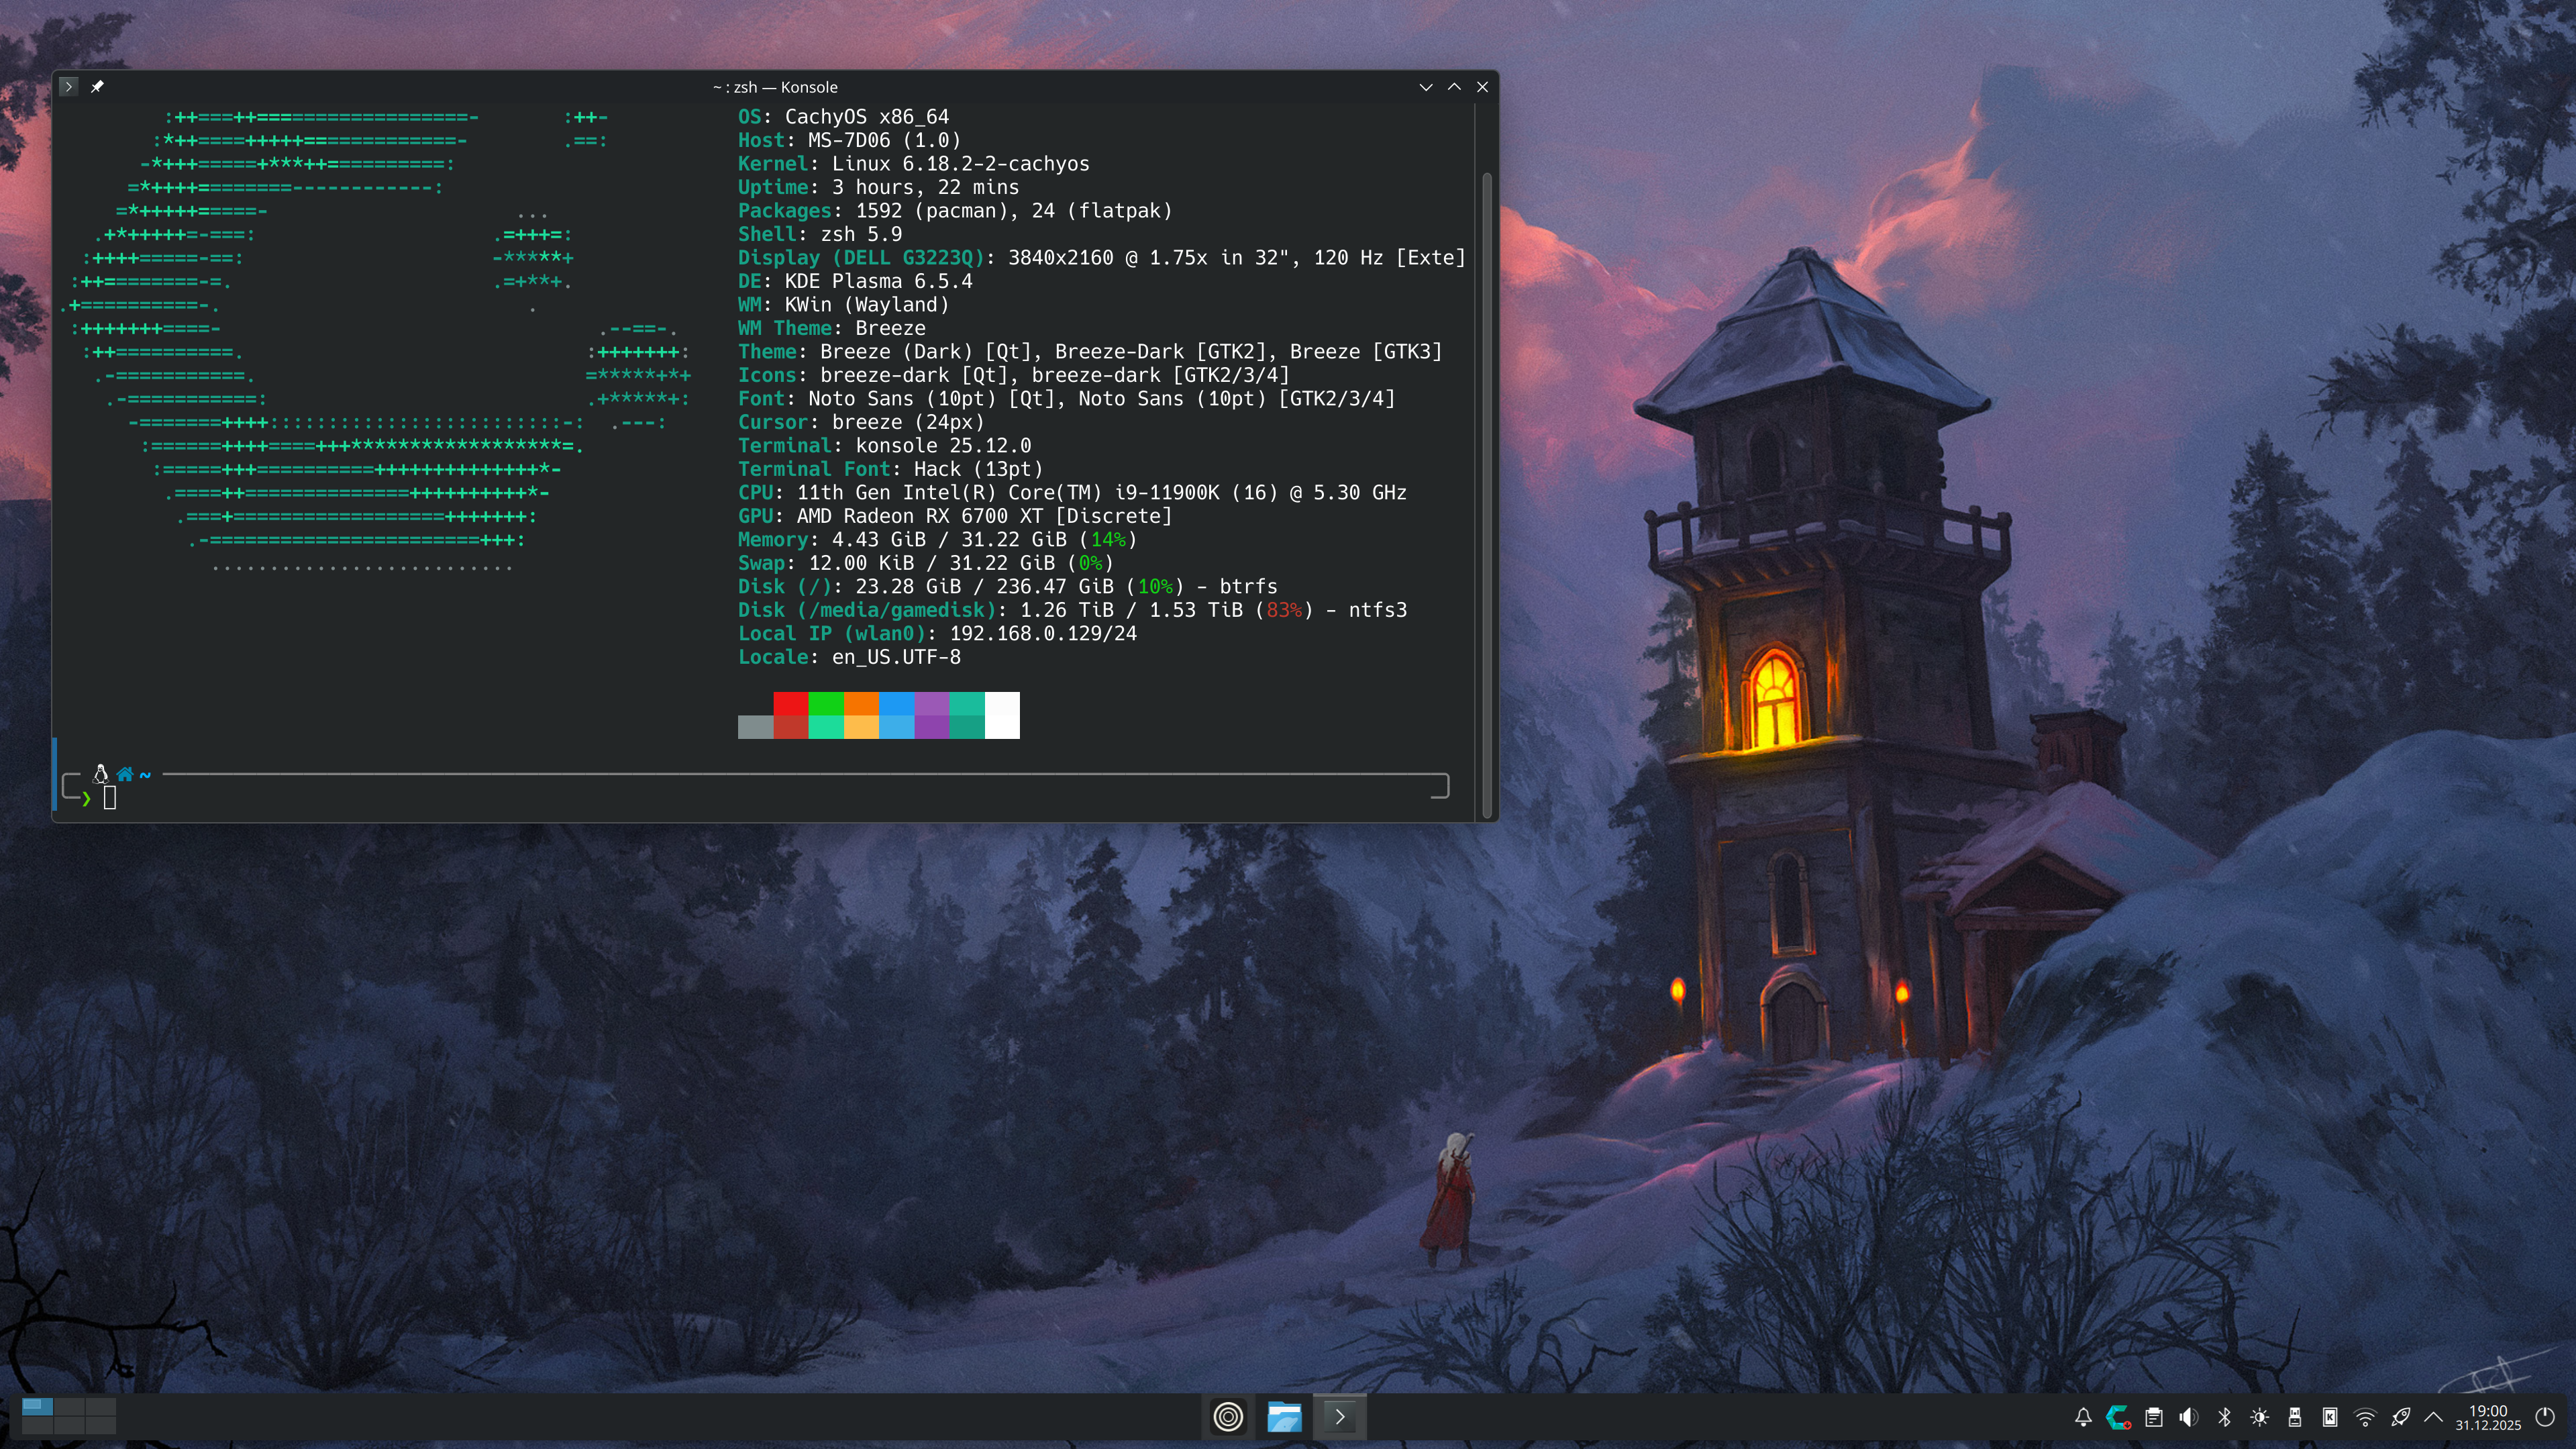Close the Konsole window
The width and height of the screenshot is (2576, 1449).
[x=1483, y=87]
